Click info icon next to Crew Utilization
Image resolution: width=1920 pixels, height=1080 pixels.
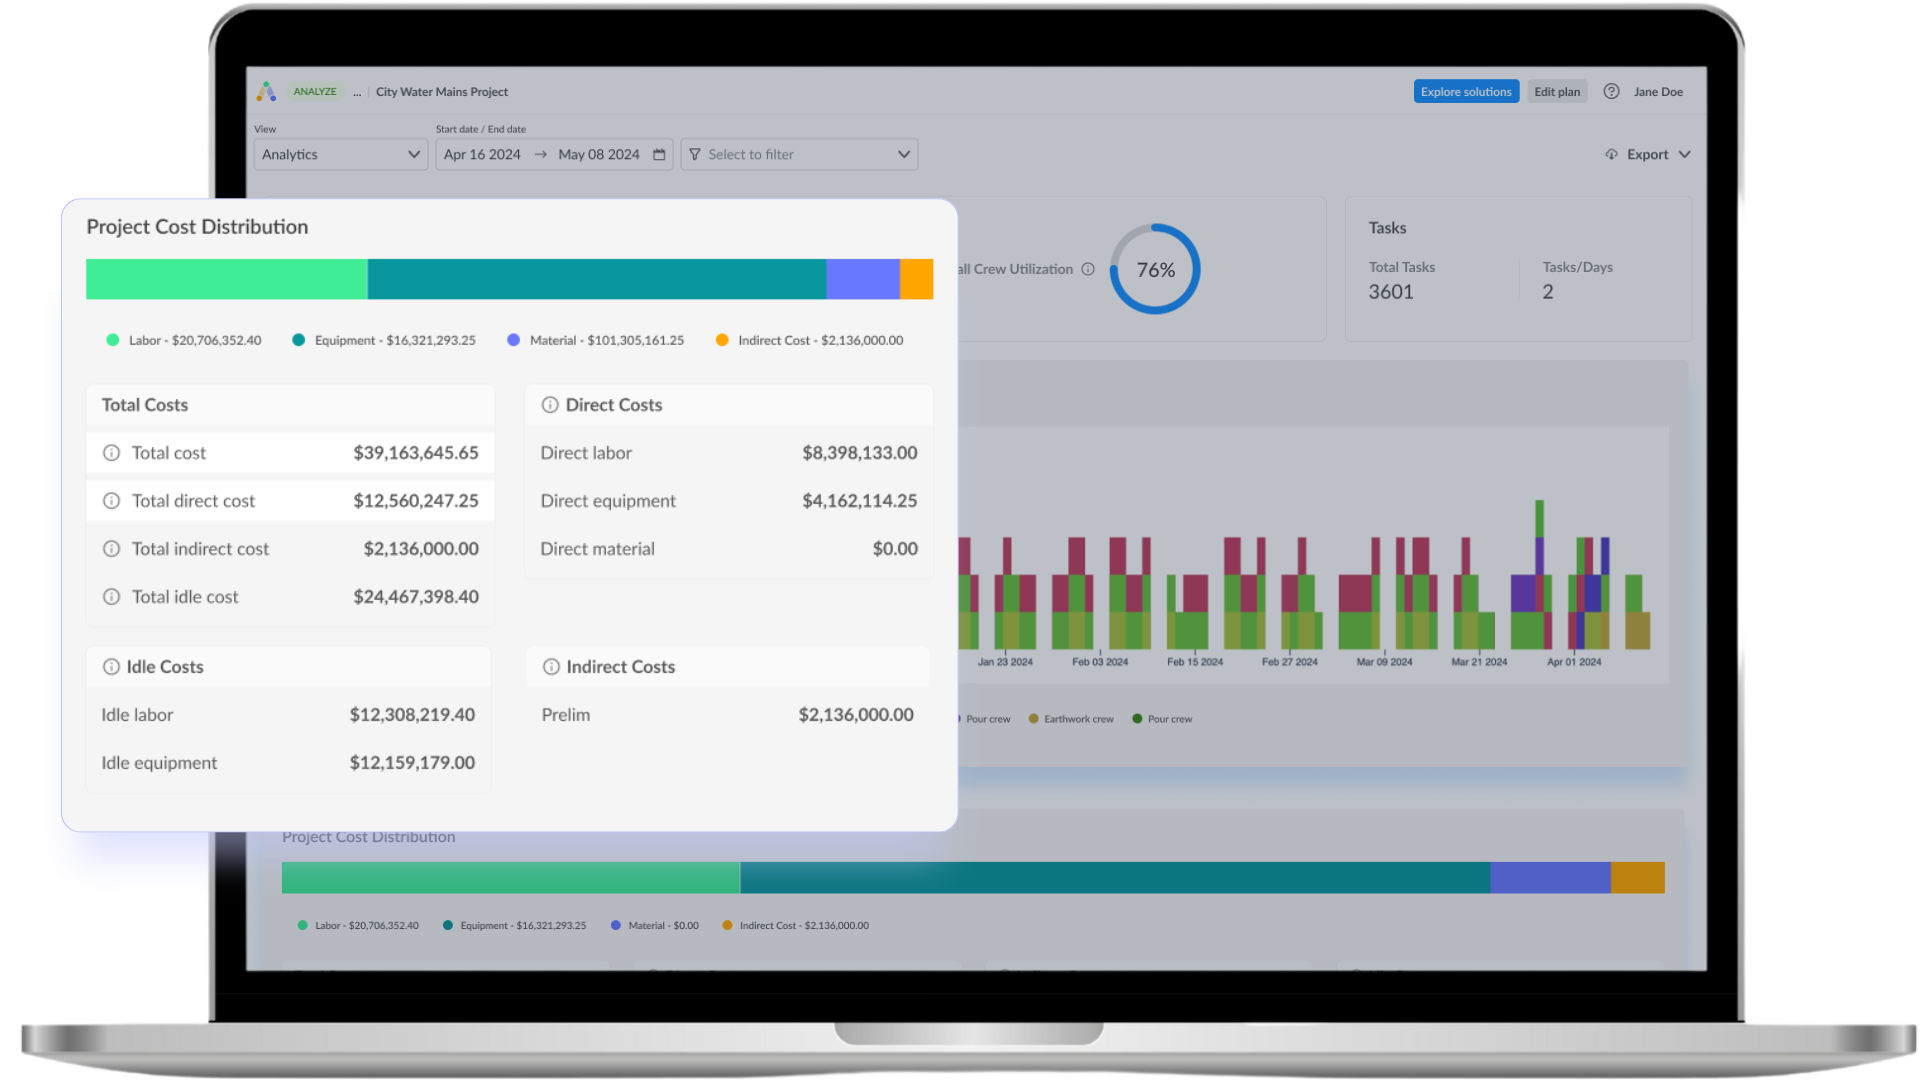tap(1088, 269)
